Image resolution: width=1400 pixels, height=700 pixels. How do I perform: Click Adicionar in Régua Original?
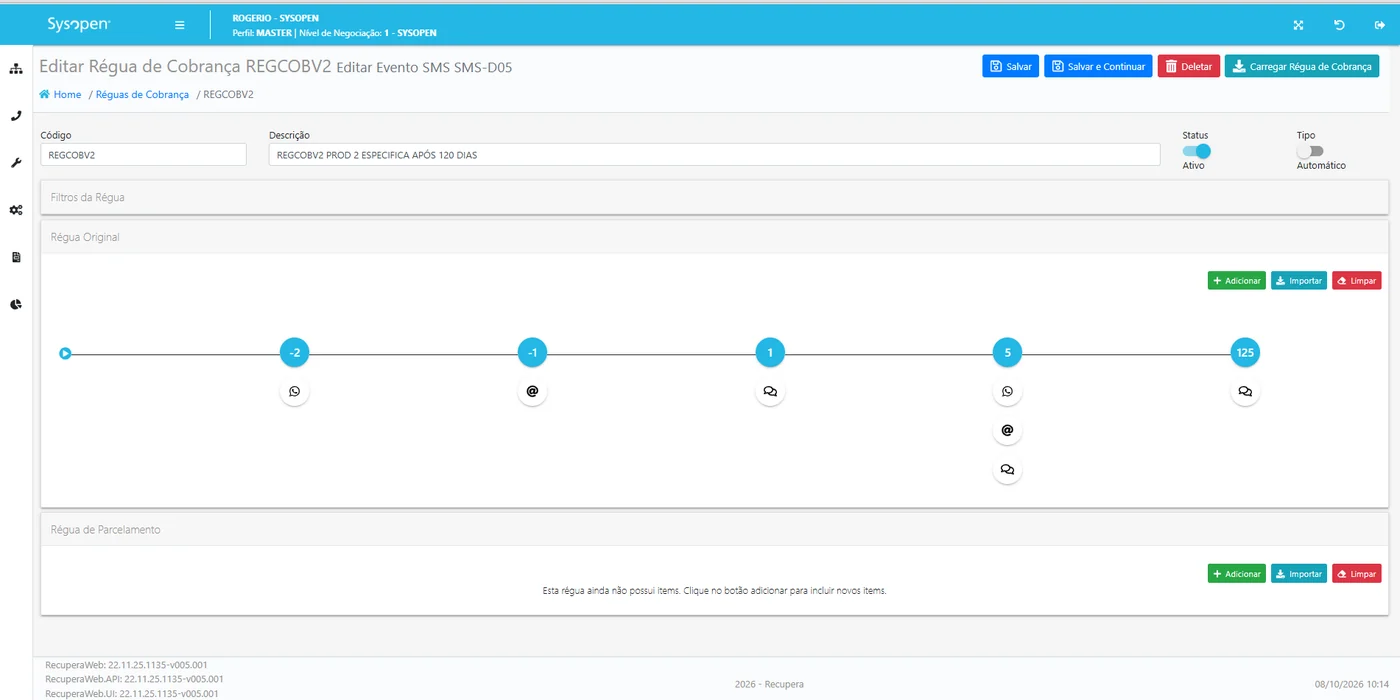pos(1237,281)
